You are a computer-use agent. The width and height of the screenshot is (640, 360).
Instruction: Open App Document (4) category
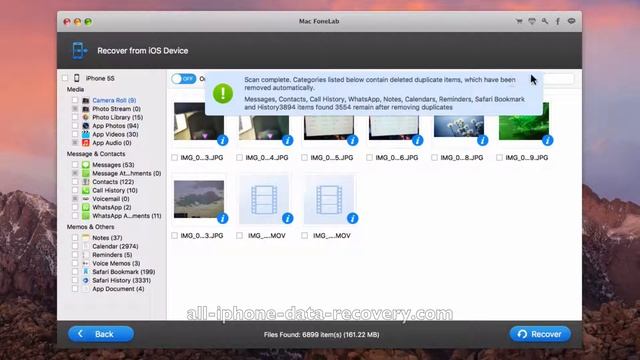pyautogui.click(x=118, y=289)
